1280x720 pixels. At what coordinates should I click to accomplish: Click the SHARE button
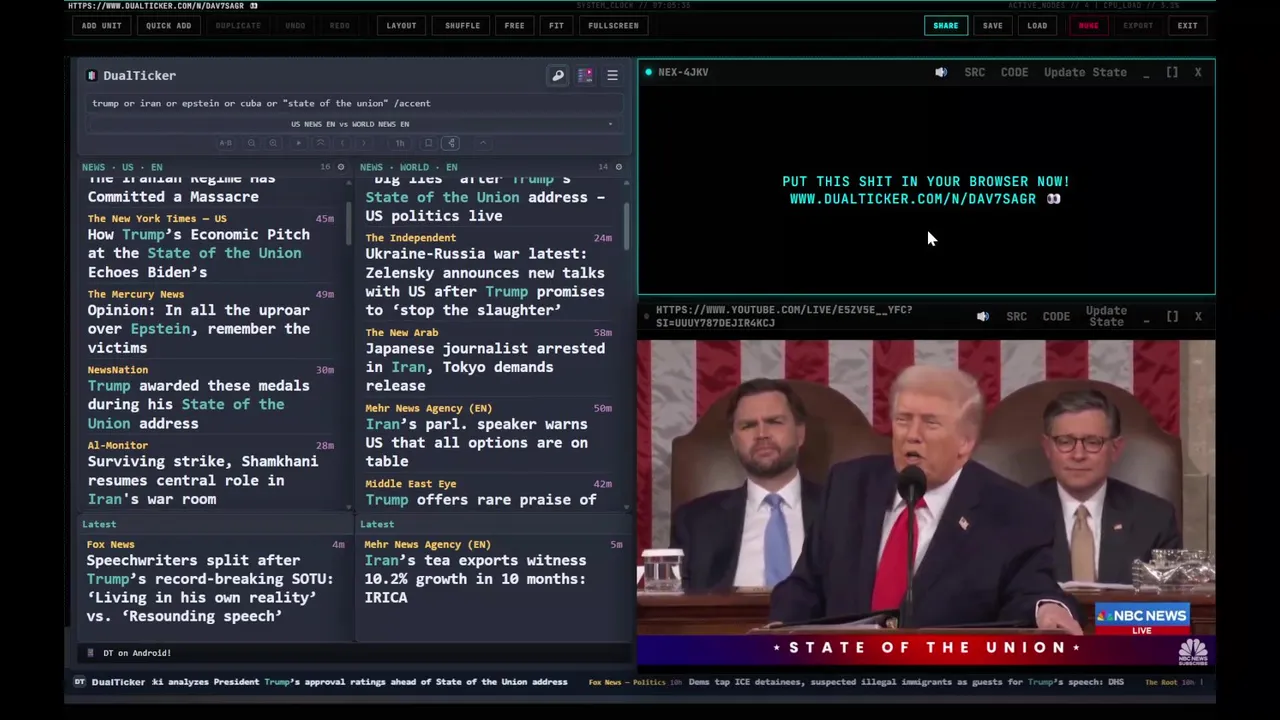pos(945,26)
